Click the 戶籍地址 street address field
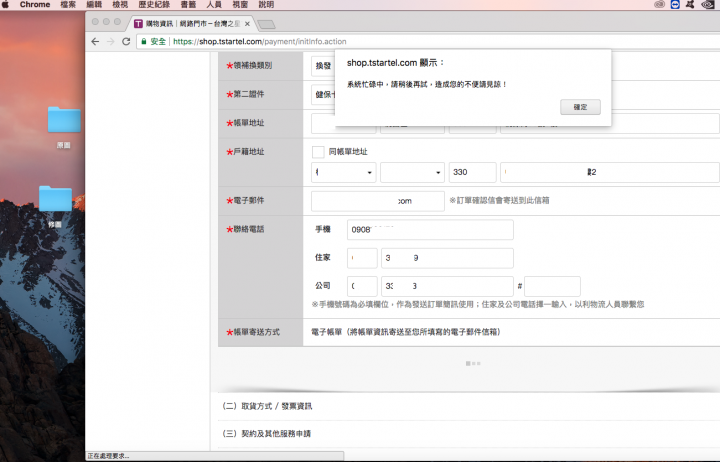 pos(610,172)
